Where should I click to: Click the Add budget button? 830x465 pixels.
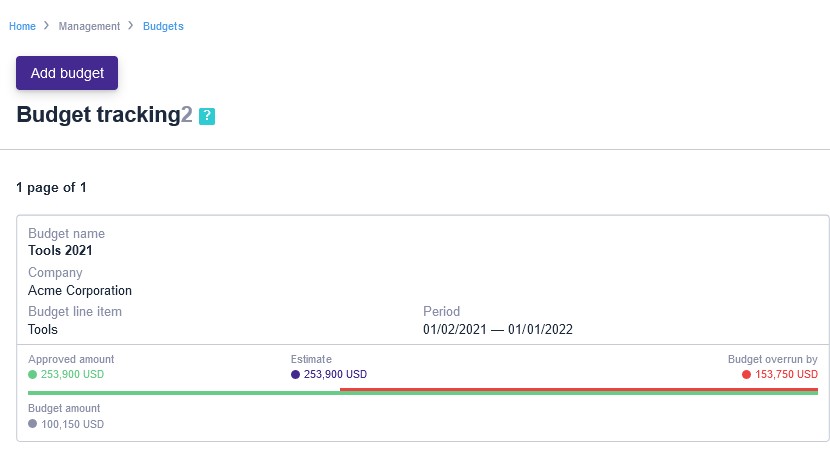(x=67, y=73)
